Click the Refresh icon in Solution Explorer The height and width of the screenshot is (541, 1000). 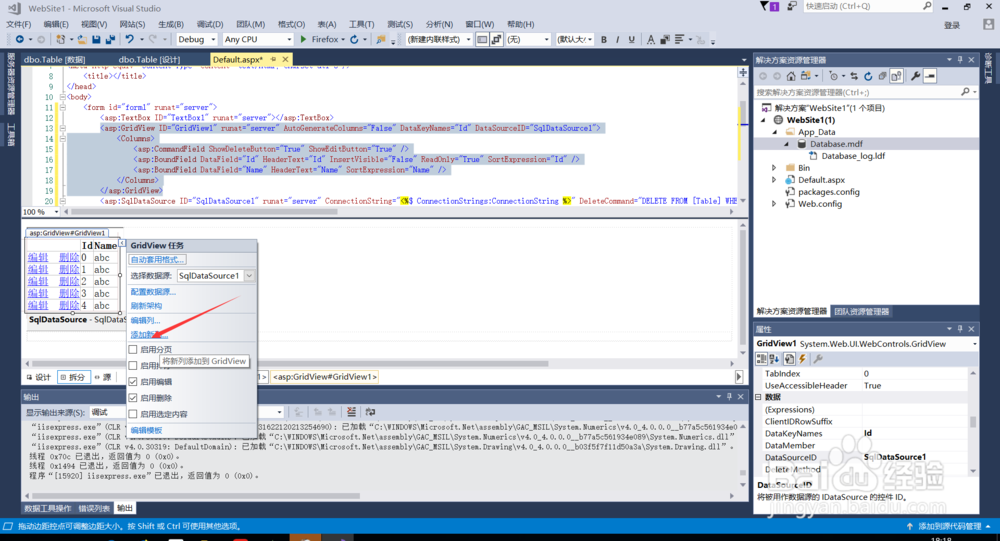coord(868,76)
